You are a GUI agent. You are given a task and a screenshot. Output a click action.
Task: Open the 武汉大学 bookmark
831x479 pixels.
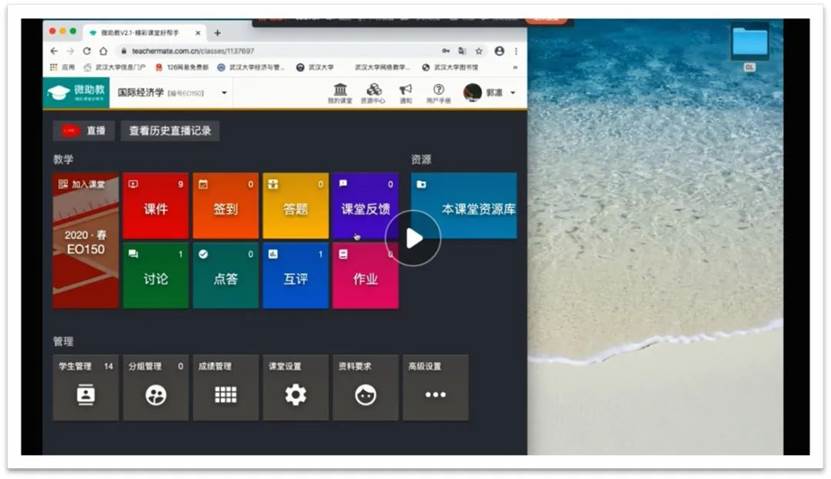(315, 67)
